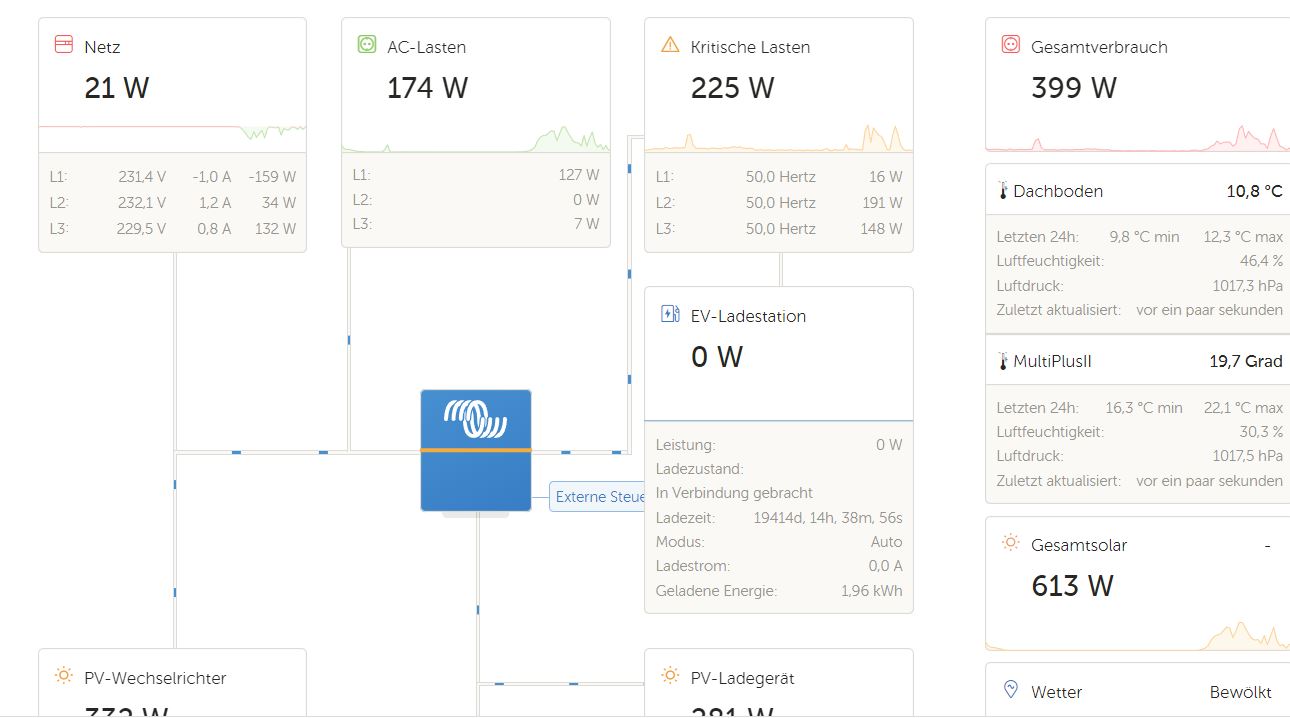This screenshot has height=718, width=1290.
Task: Click the Netz grid meter icon
Action: (x=63, y=45)
